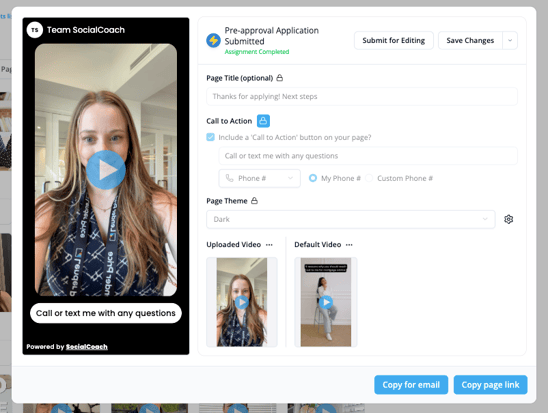Open page theme settings gear

(509, 219)
